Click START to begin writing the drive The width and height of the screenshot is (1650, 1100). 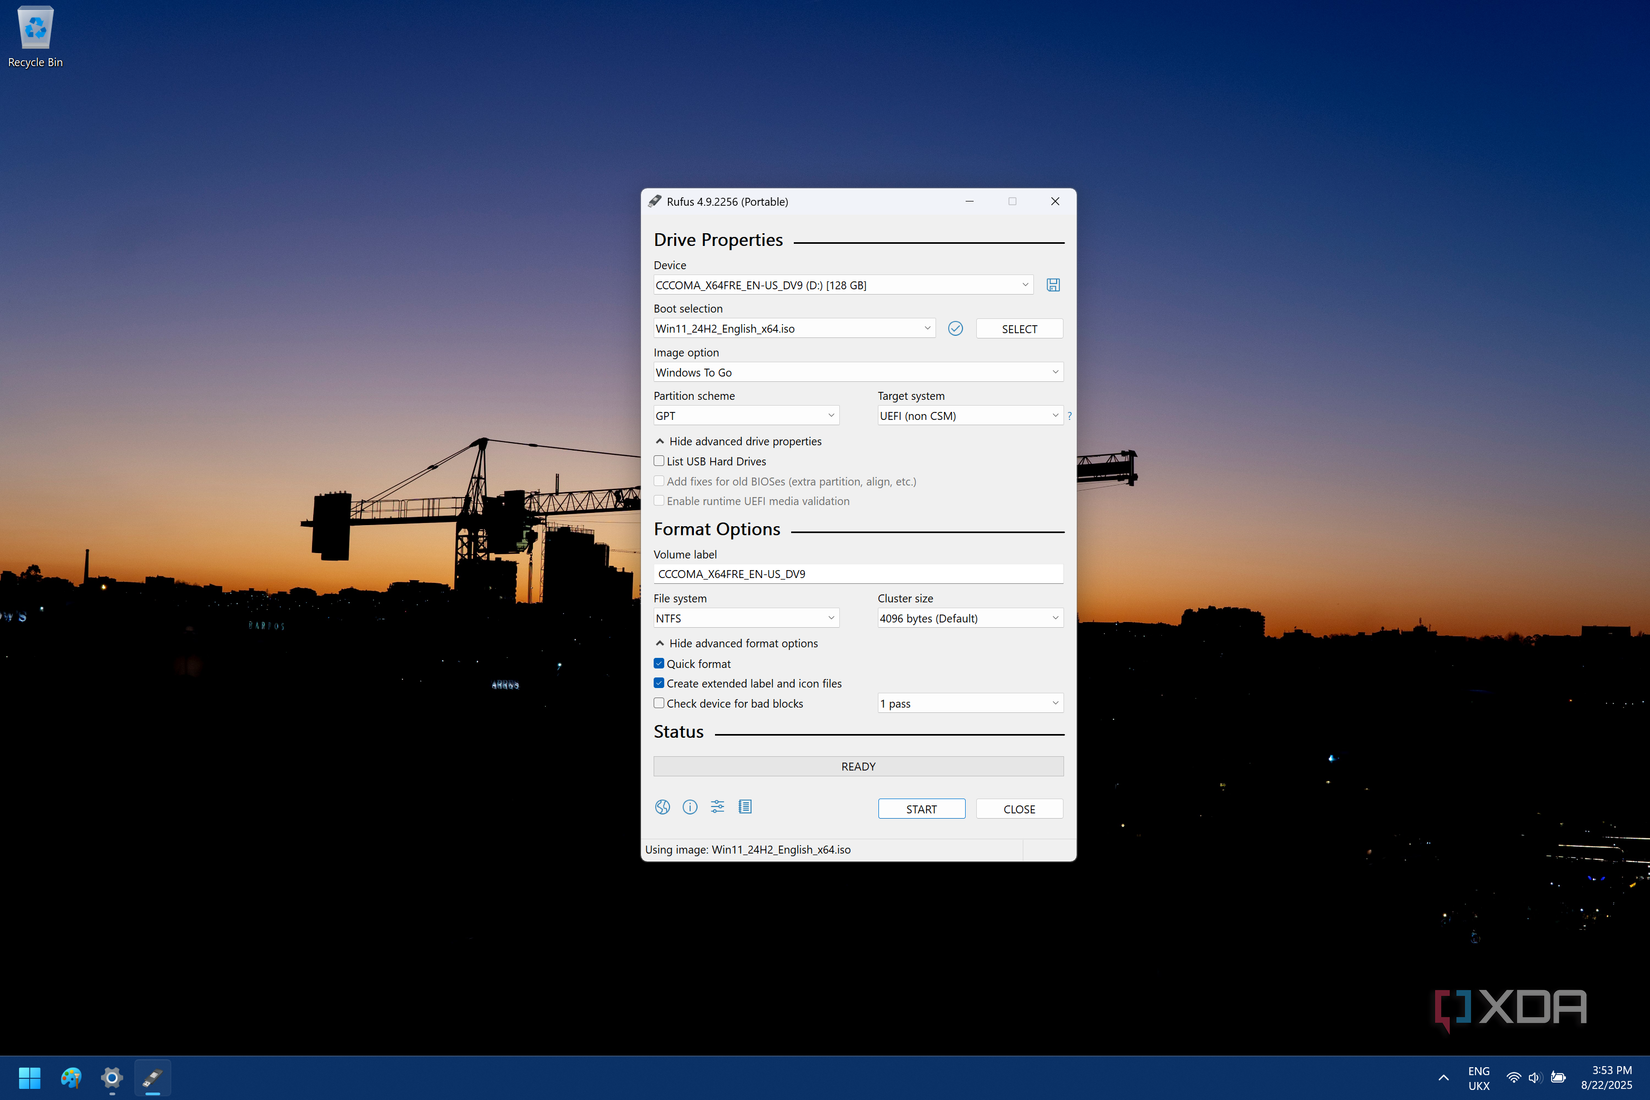coord(920,808)
